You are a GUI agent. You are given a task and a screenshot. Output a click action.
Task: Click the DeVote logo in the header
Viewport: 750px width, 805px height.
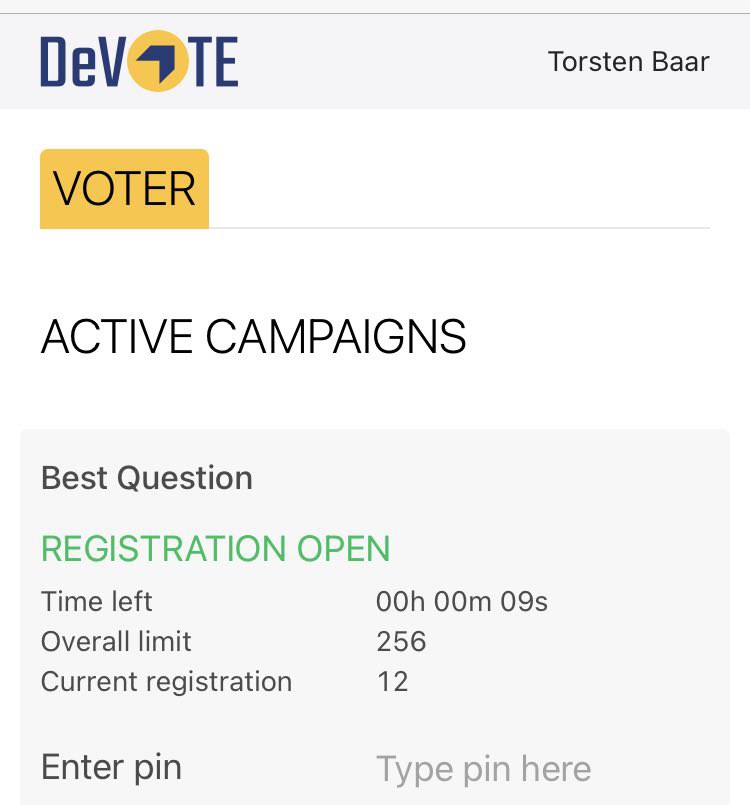[x=139, y=61]
